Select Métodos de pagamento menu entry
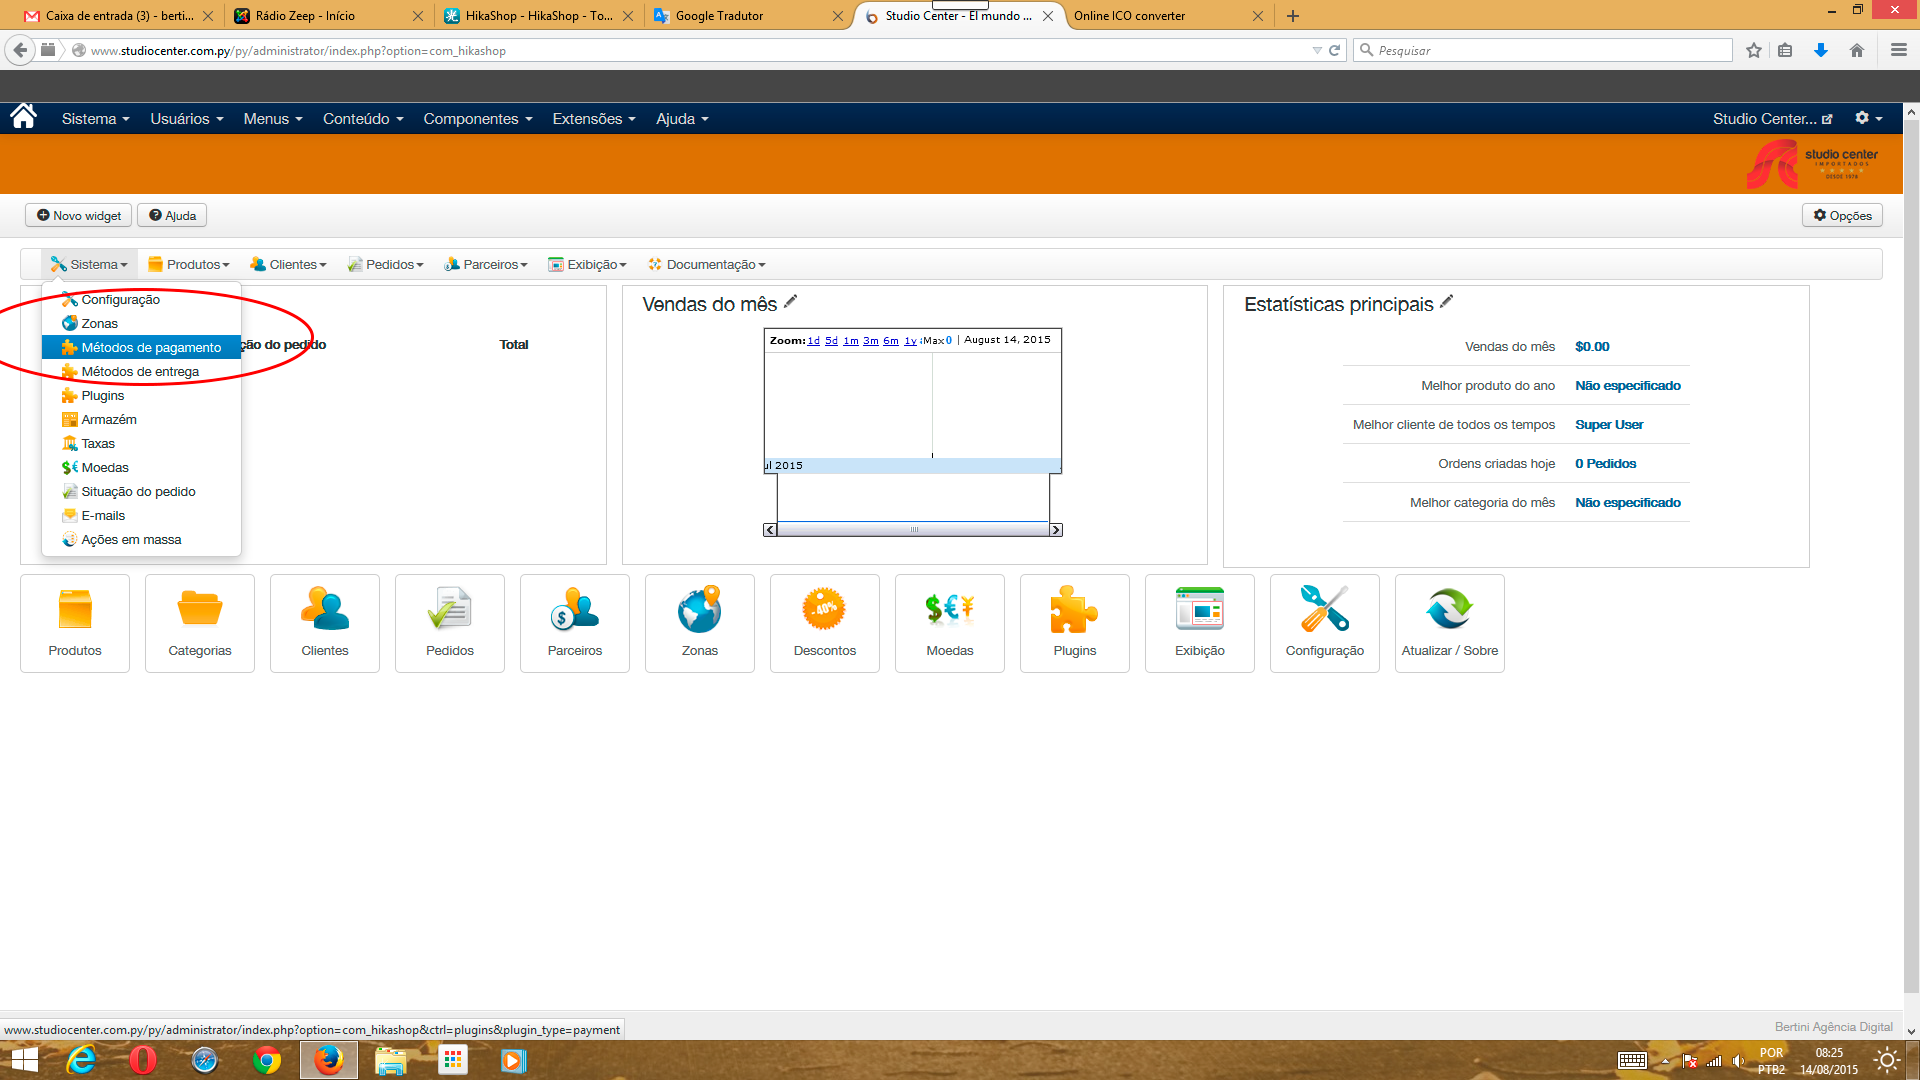 click(151, 348)
